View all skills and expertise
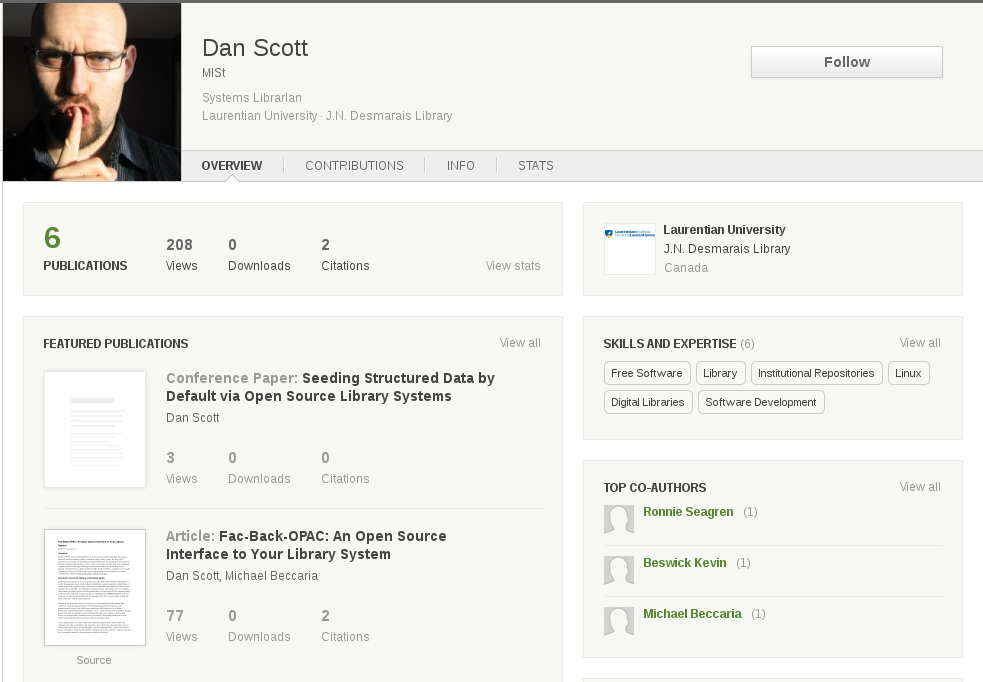This screenshot has height=682, width=983. [920, 343]
